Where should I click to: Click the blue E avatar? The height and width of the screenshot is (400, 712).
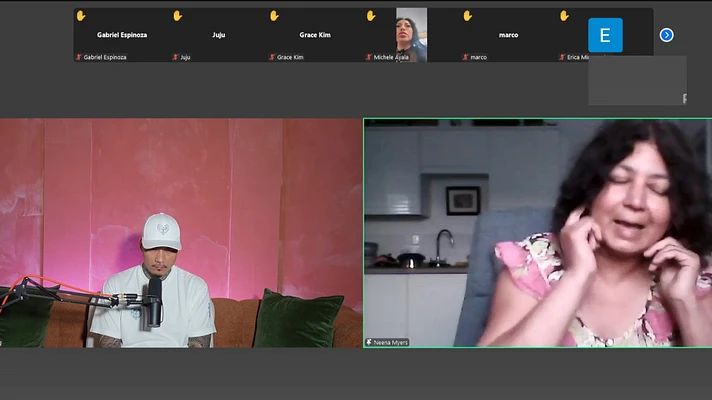coord(605,35)
